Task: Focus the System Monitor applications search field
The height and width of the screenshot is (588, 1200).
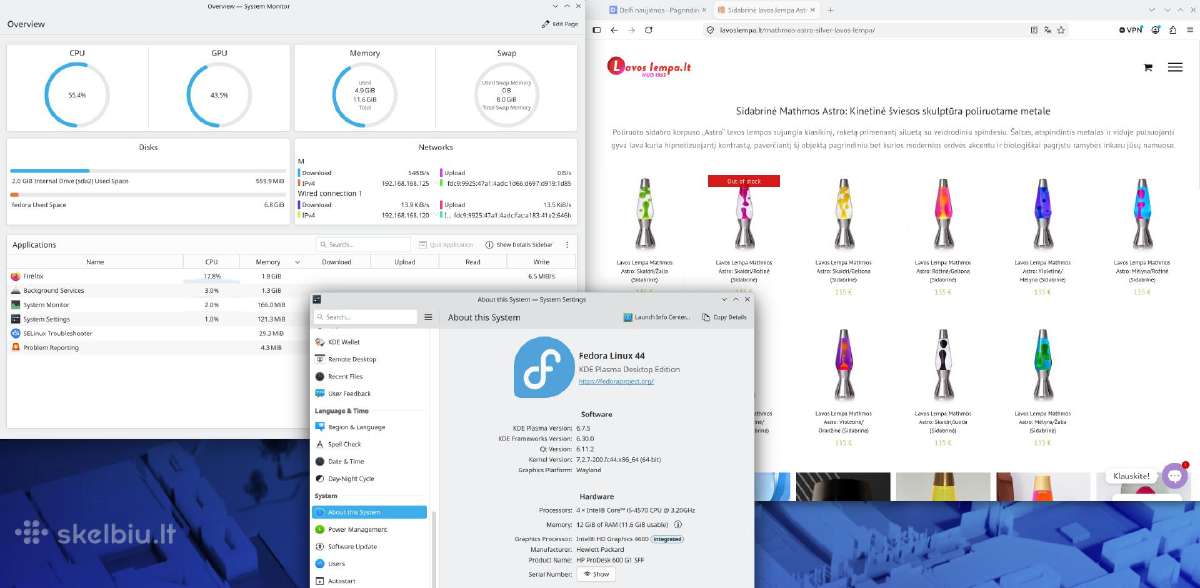Action: [x=364, y=244]
